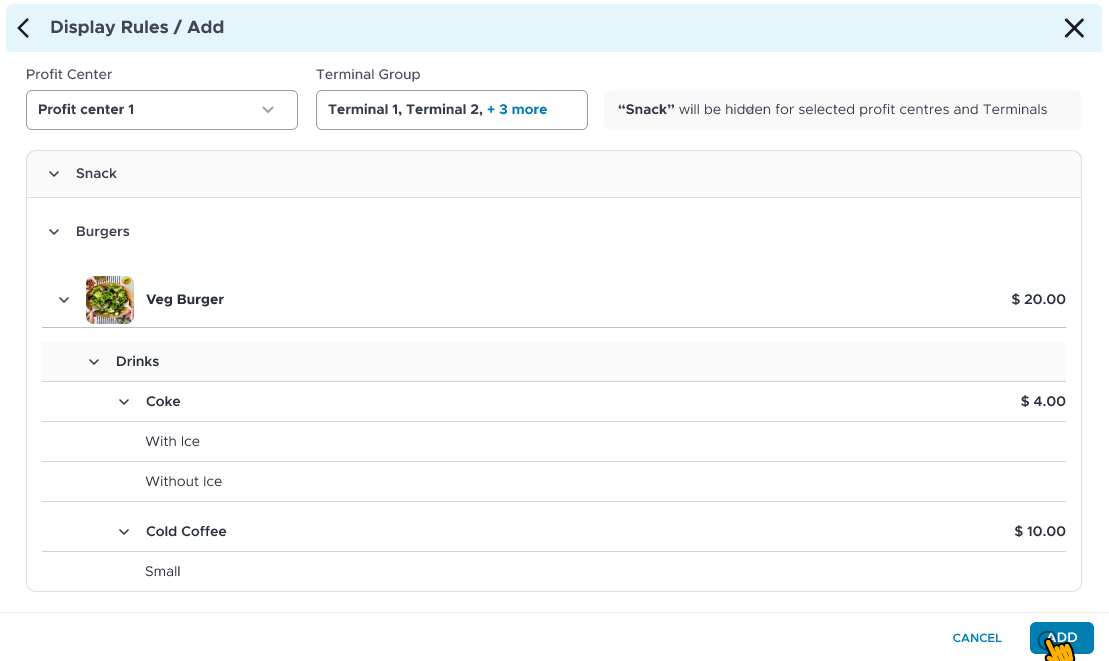Click the Cancel button
Image resolution: width=1109 pixels, height=661 pixels.
(977, 638)
